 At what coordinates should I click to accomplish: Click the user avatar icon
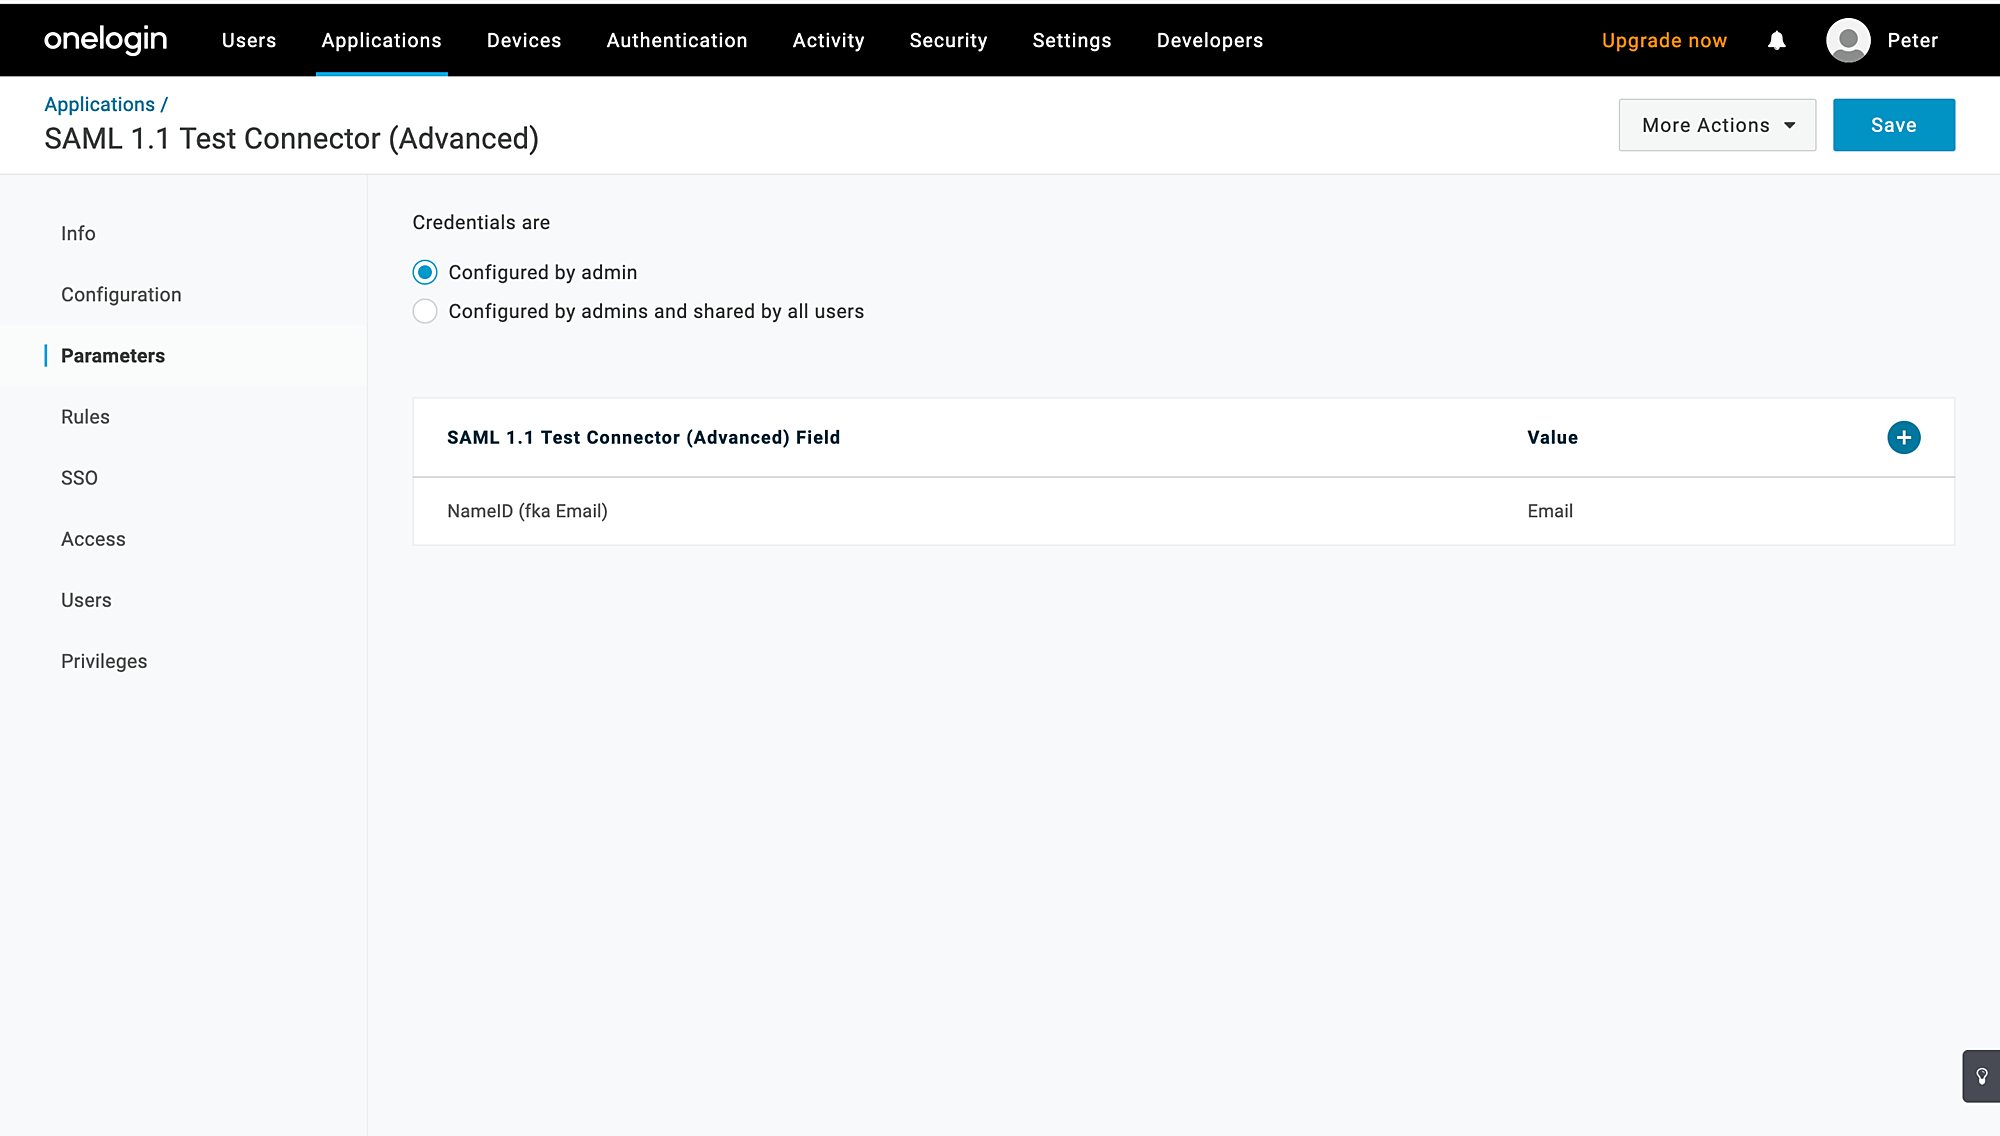pos(1847,40)
